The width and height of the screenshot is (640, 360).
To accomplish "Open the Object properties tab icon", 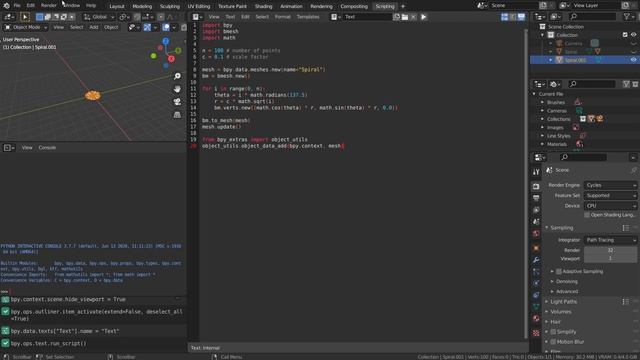I will (536, 248).
